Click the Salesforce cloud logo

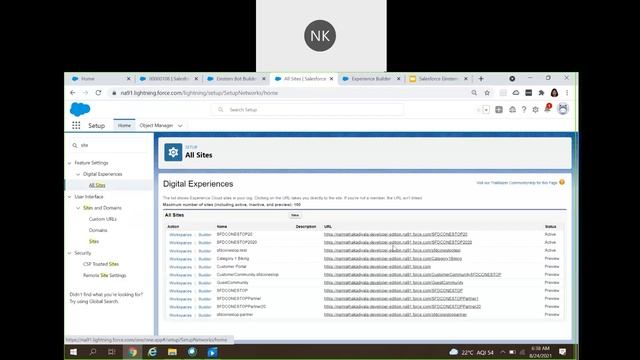click(x=80, y=109)
